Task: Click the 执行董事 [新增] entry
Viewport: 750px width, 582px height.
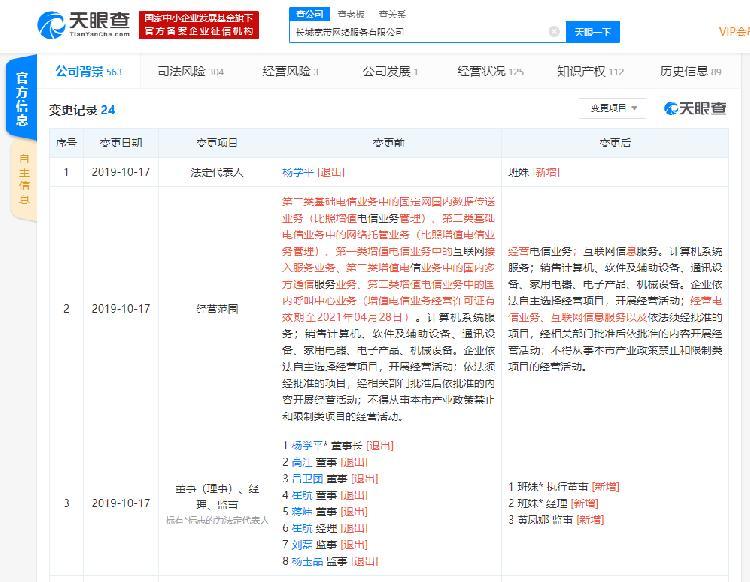Action: [563, 487]
